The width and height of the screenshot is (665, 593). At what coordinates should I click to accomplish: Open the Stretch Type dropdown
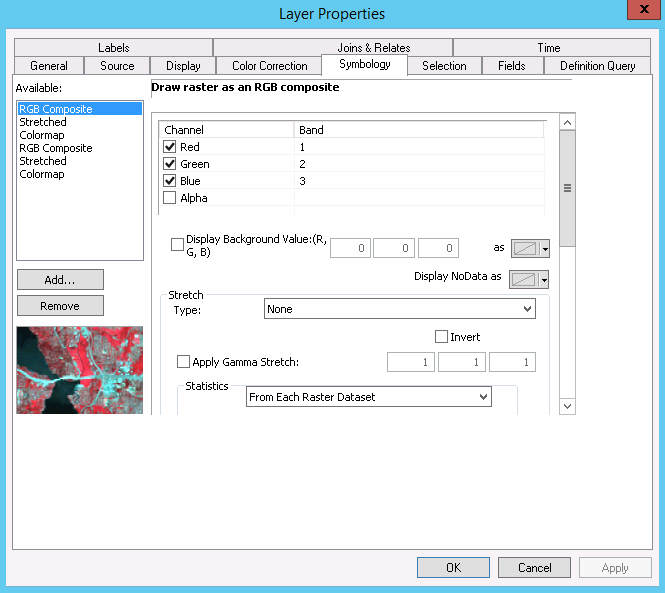400,309
